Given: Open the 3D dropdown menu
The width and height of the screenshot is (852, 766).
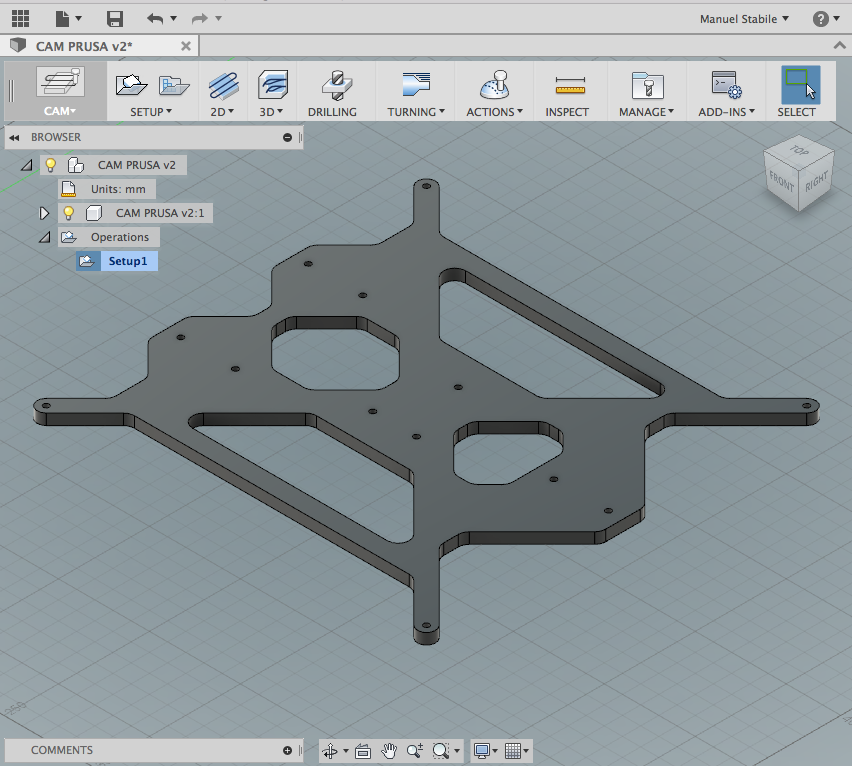Looking at the screenshot, I should click(271, 112).
